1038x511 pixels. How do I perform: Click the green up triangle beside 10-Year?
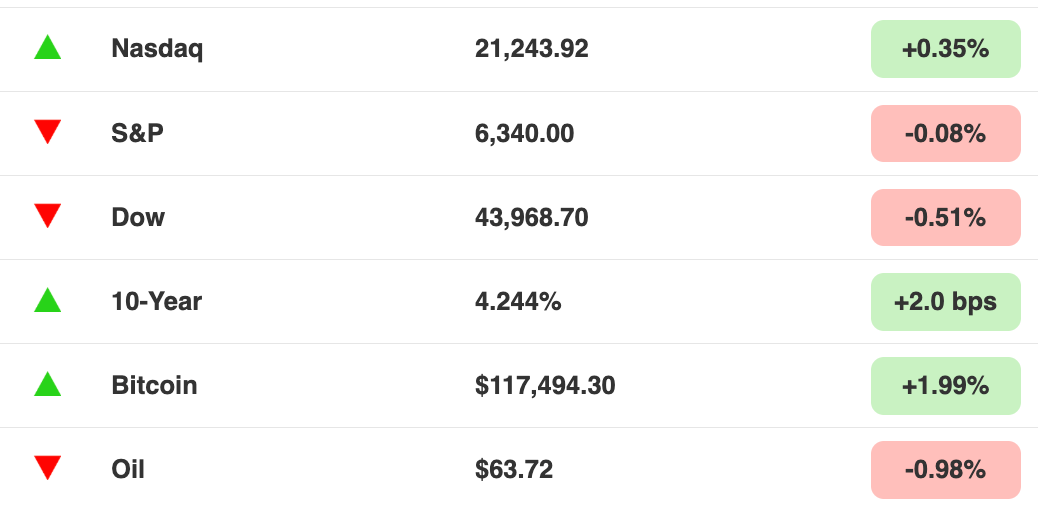(48, 300)
